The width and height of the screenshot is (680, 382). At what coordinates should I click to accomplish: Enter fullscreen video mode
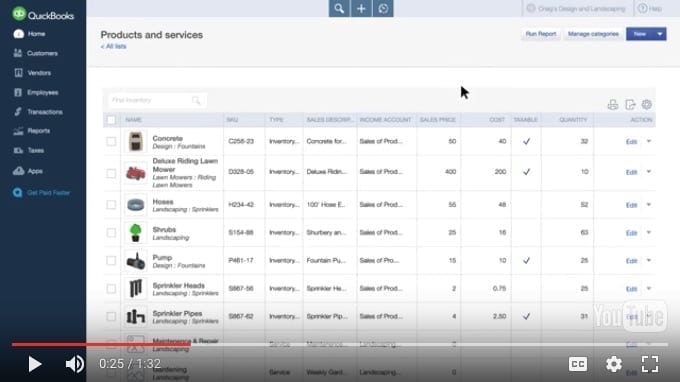650,364
